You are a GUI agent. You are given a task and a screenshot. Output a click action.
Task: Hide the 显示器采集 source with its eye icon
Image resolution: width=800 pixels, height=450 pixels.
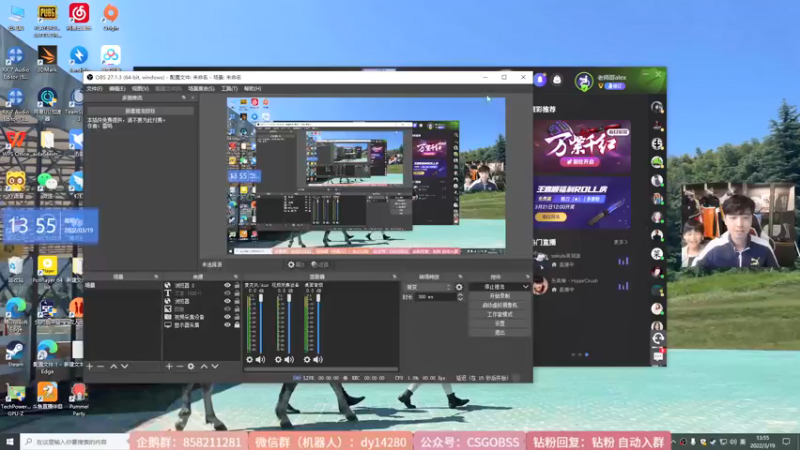click(227, 324)
